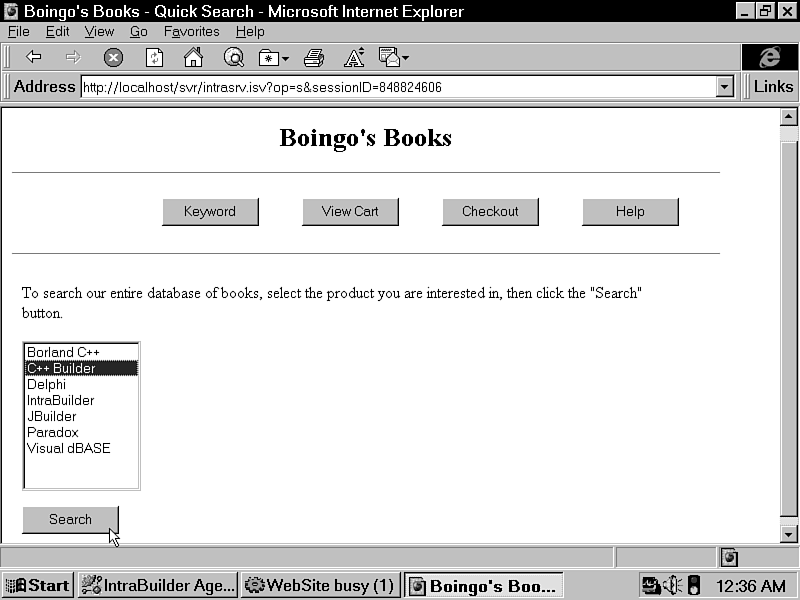This screenshot has width=800, height=600.
Task: Click Boingo's Books taskbar button
Action: tap(483, 585)
